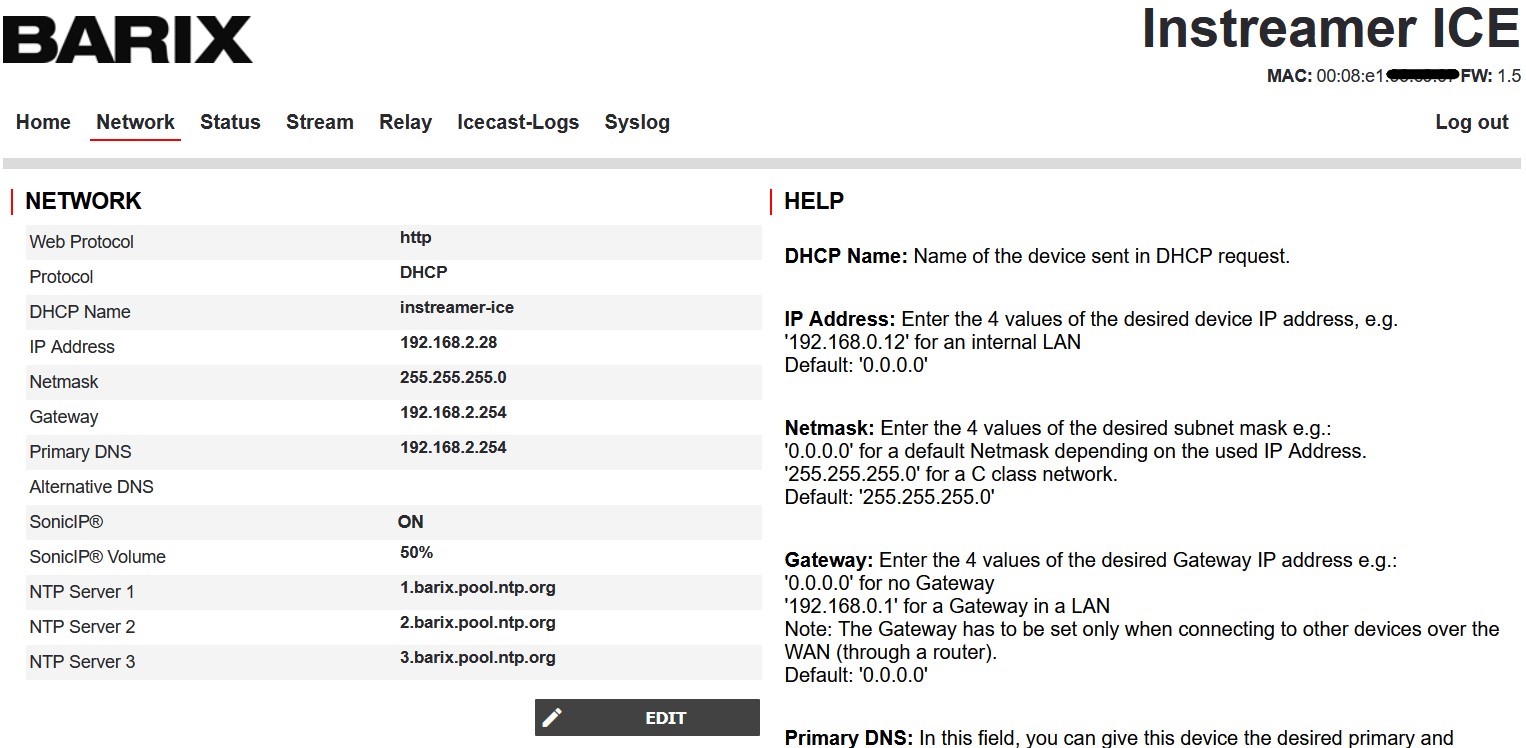Image resolution: width=1526 pixels, height=748 pixels.
Task: Select the SonicIP Volume 50% value
Action: (x=416, y=553)
